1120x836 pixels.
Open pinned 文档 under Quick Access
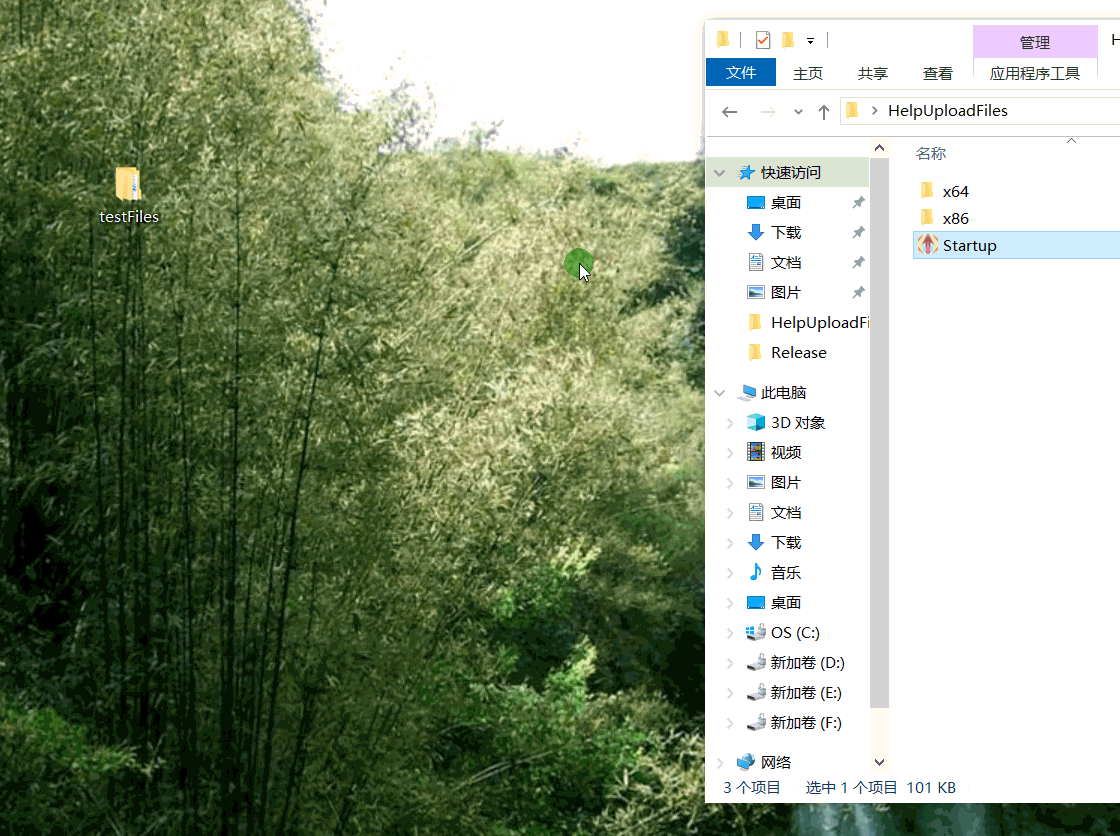786,262
